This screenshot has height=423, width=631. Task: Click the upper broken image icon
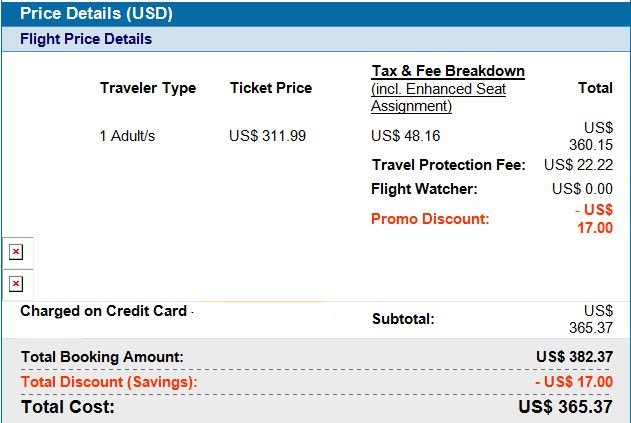(x=16, y=252)
